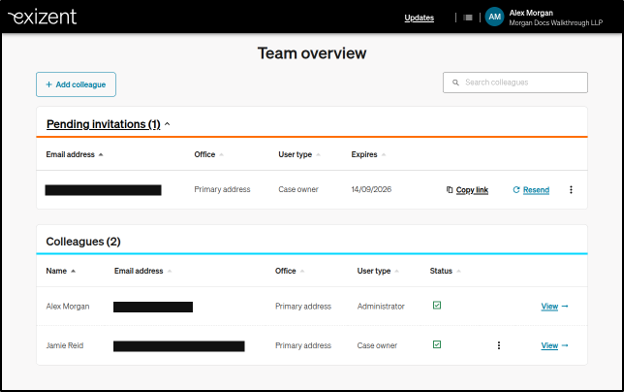
Task: Click Jamie Reid's name
Action: pos(64,345)
